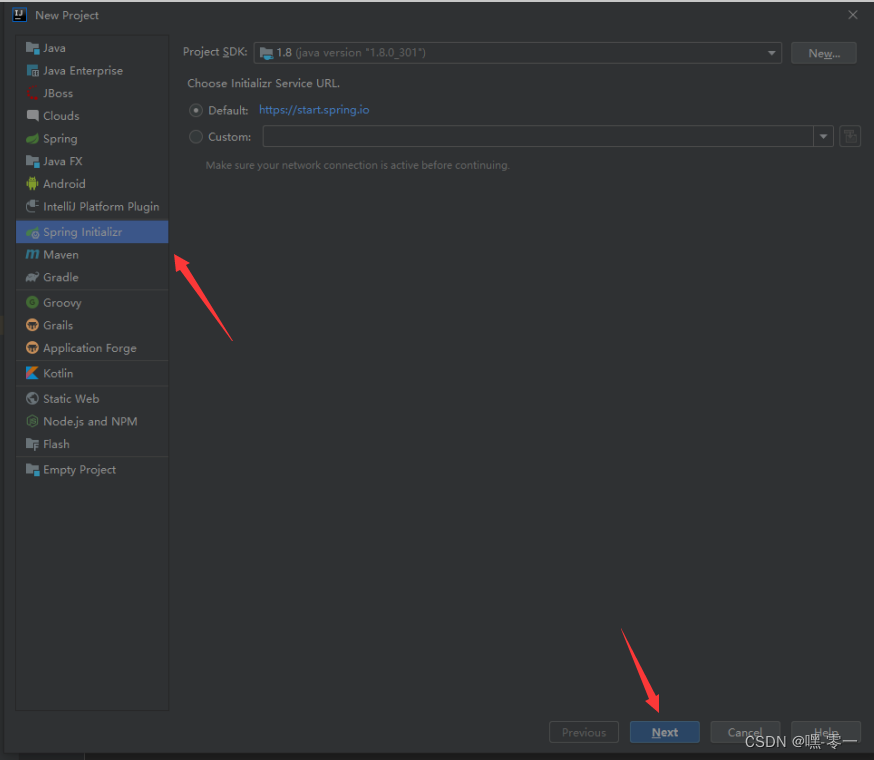Click the Previous button
Screen dimensions: 874x760
(x=584, y=732)
